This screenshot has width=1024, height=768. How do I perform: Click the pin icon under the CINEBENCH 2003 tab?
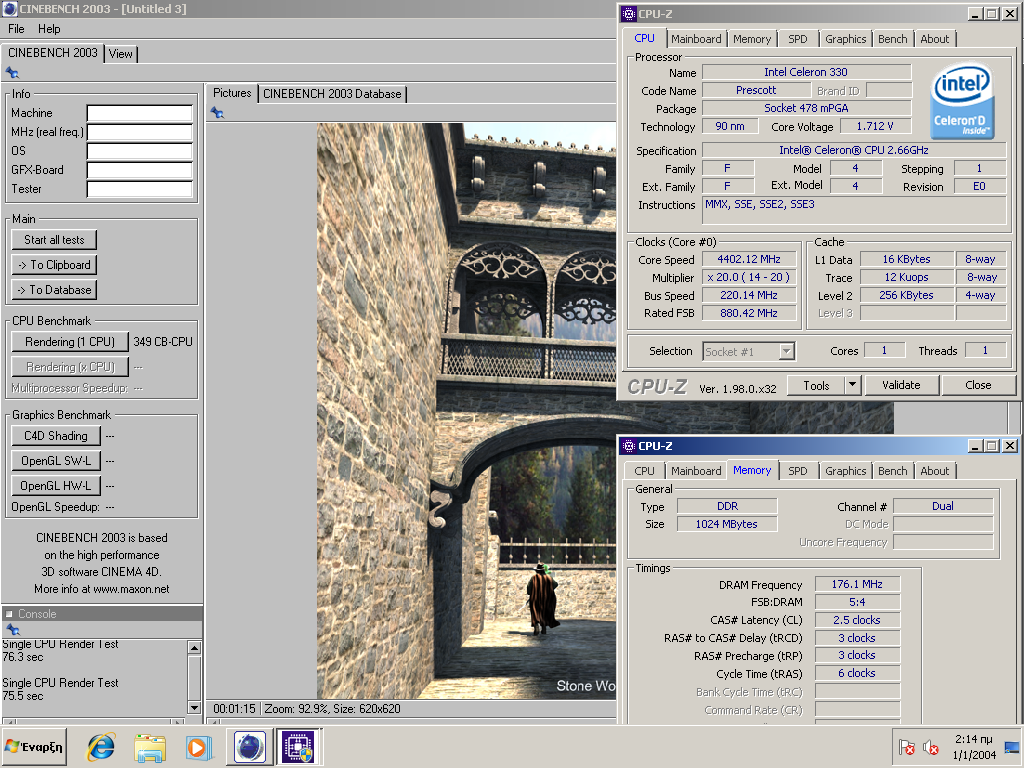pos(12,73)
